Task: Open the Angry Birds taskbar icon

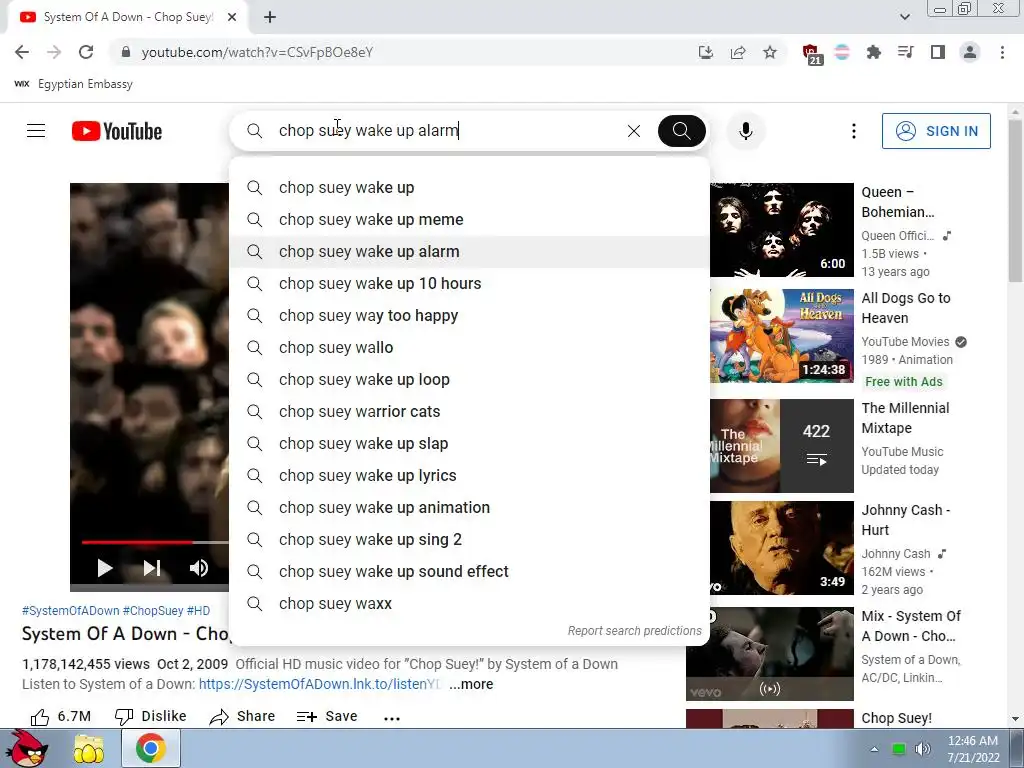Action: tap(27, 748)
